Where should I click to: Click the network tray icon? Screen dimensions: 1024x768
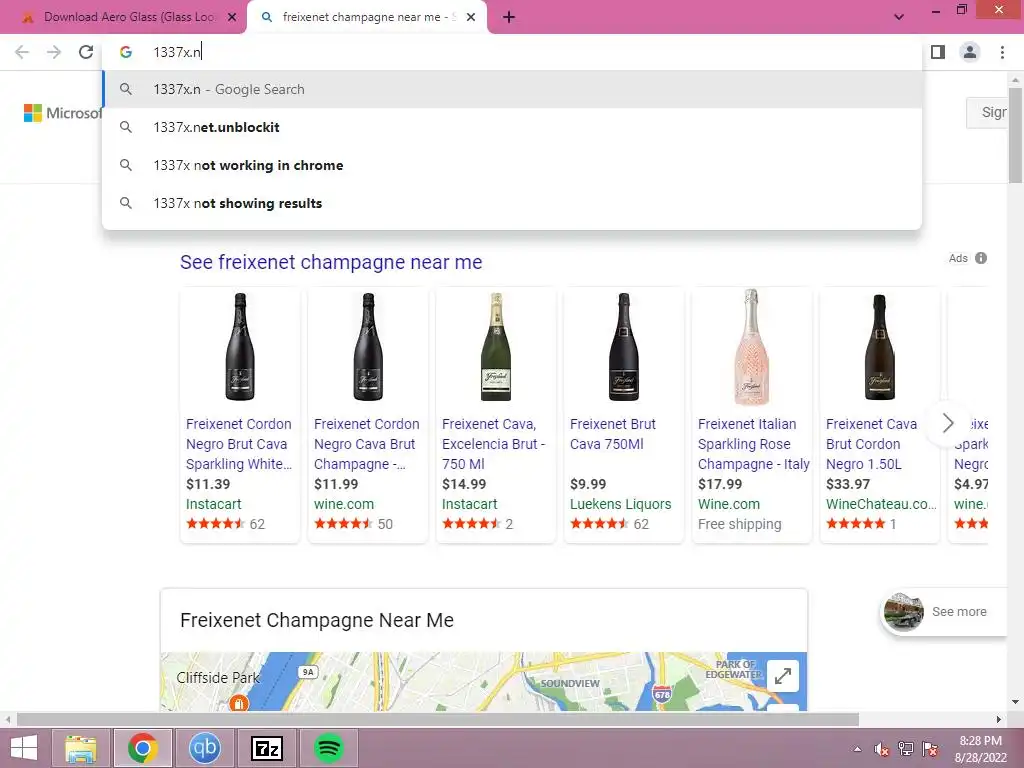click(x=906, y=749)
